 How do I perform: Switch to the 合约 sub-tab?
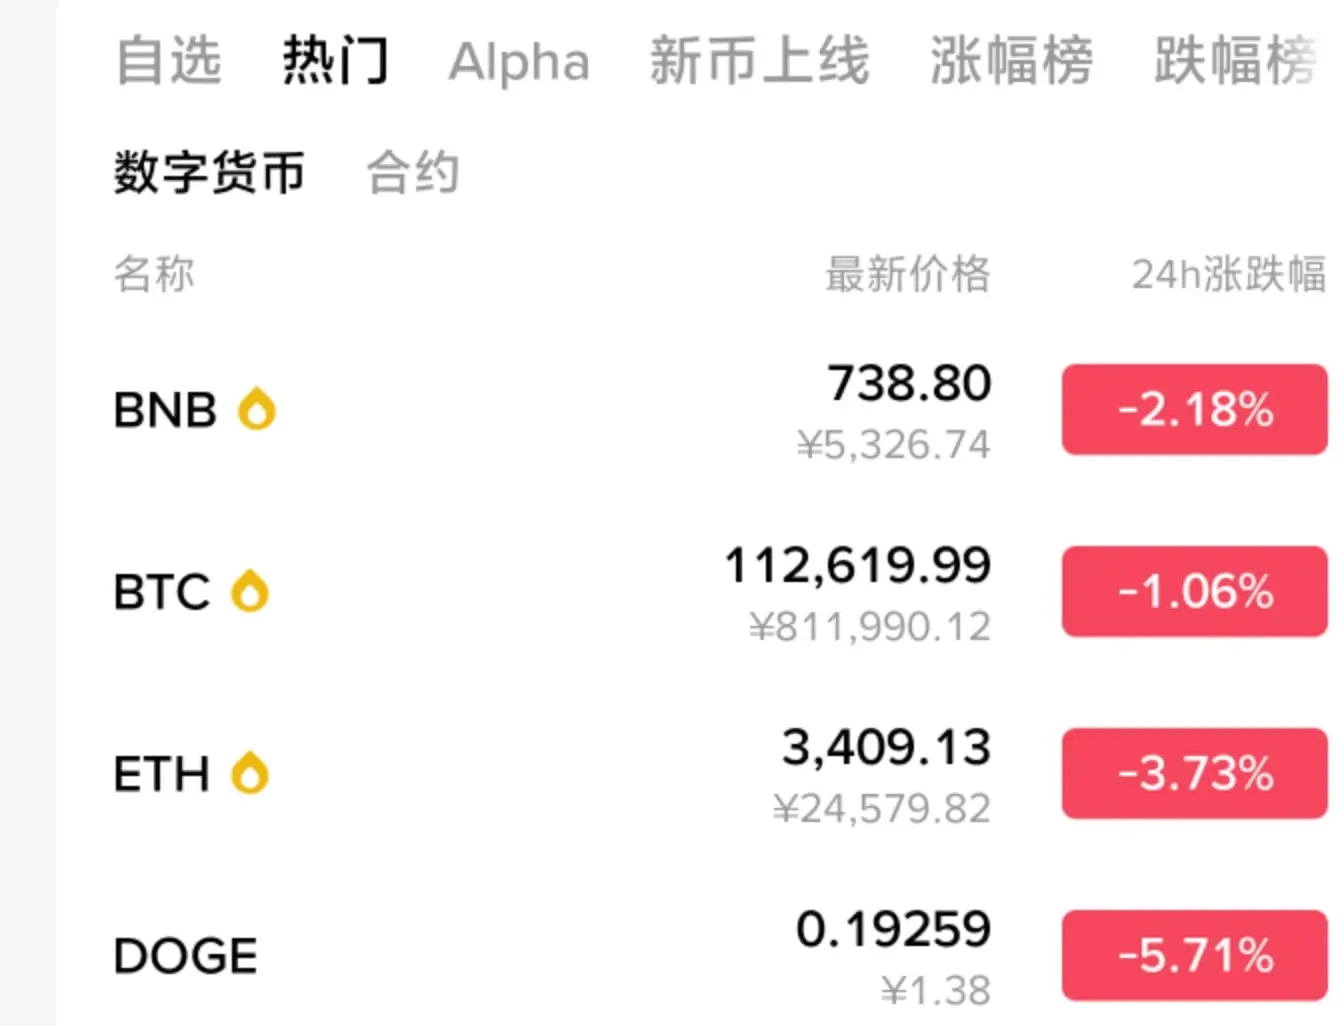pos(413,172)
